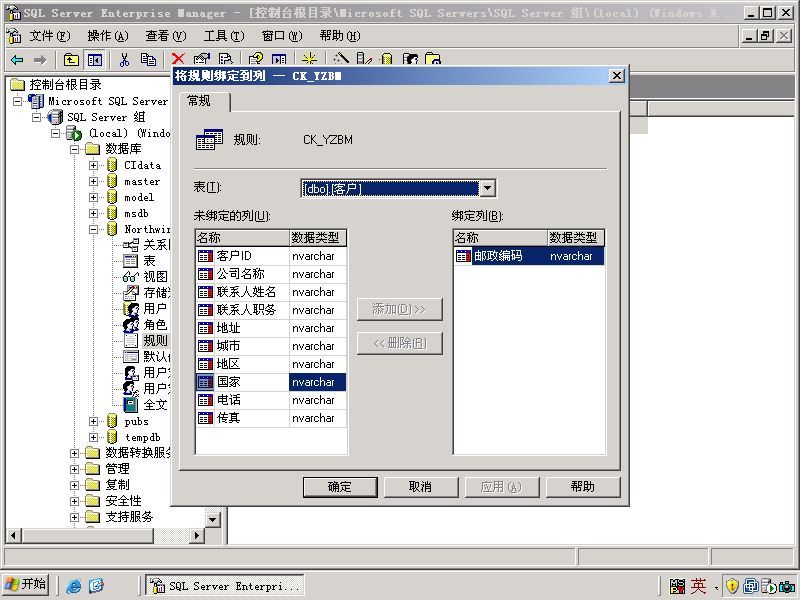Click the Copy toolbar icon
This screenshot has height=600, width=800.
point(148,60)
